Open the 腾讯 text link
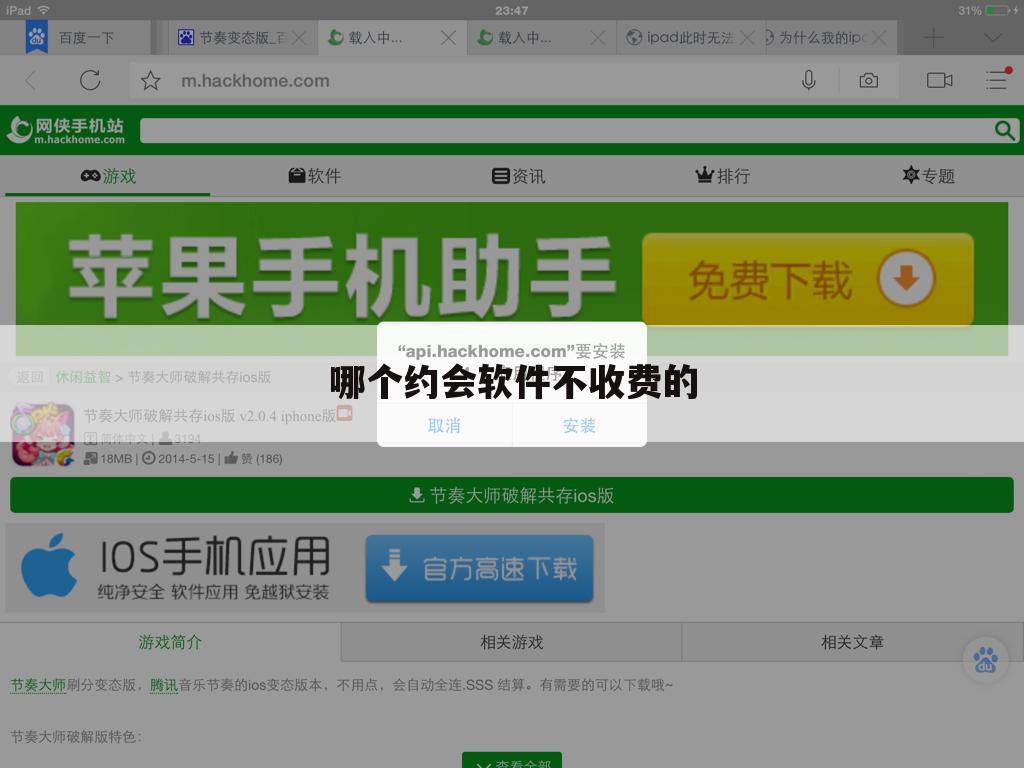This screenshot has height=768, width=1024. click(164, 685)
